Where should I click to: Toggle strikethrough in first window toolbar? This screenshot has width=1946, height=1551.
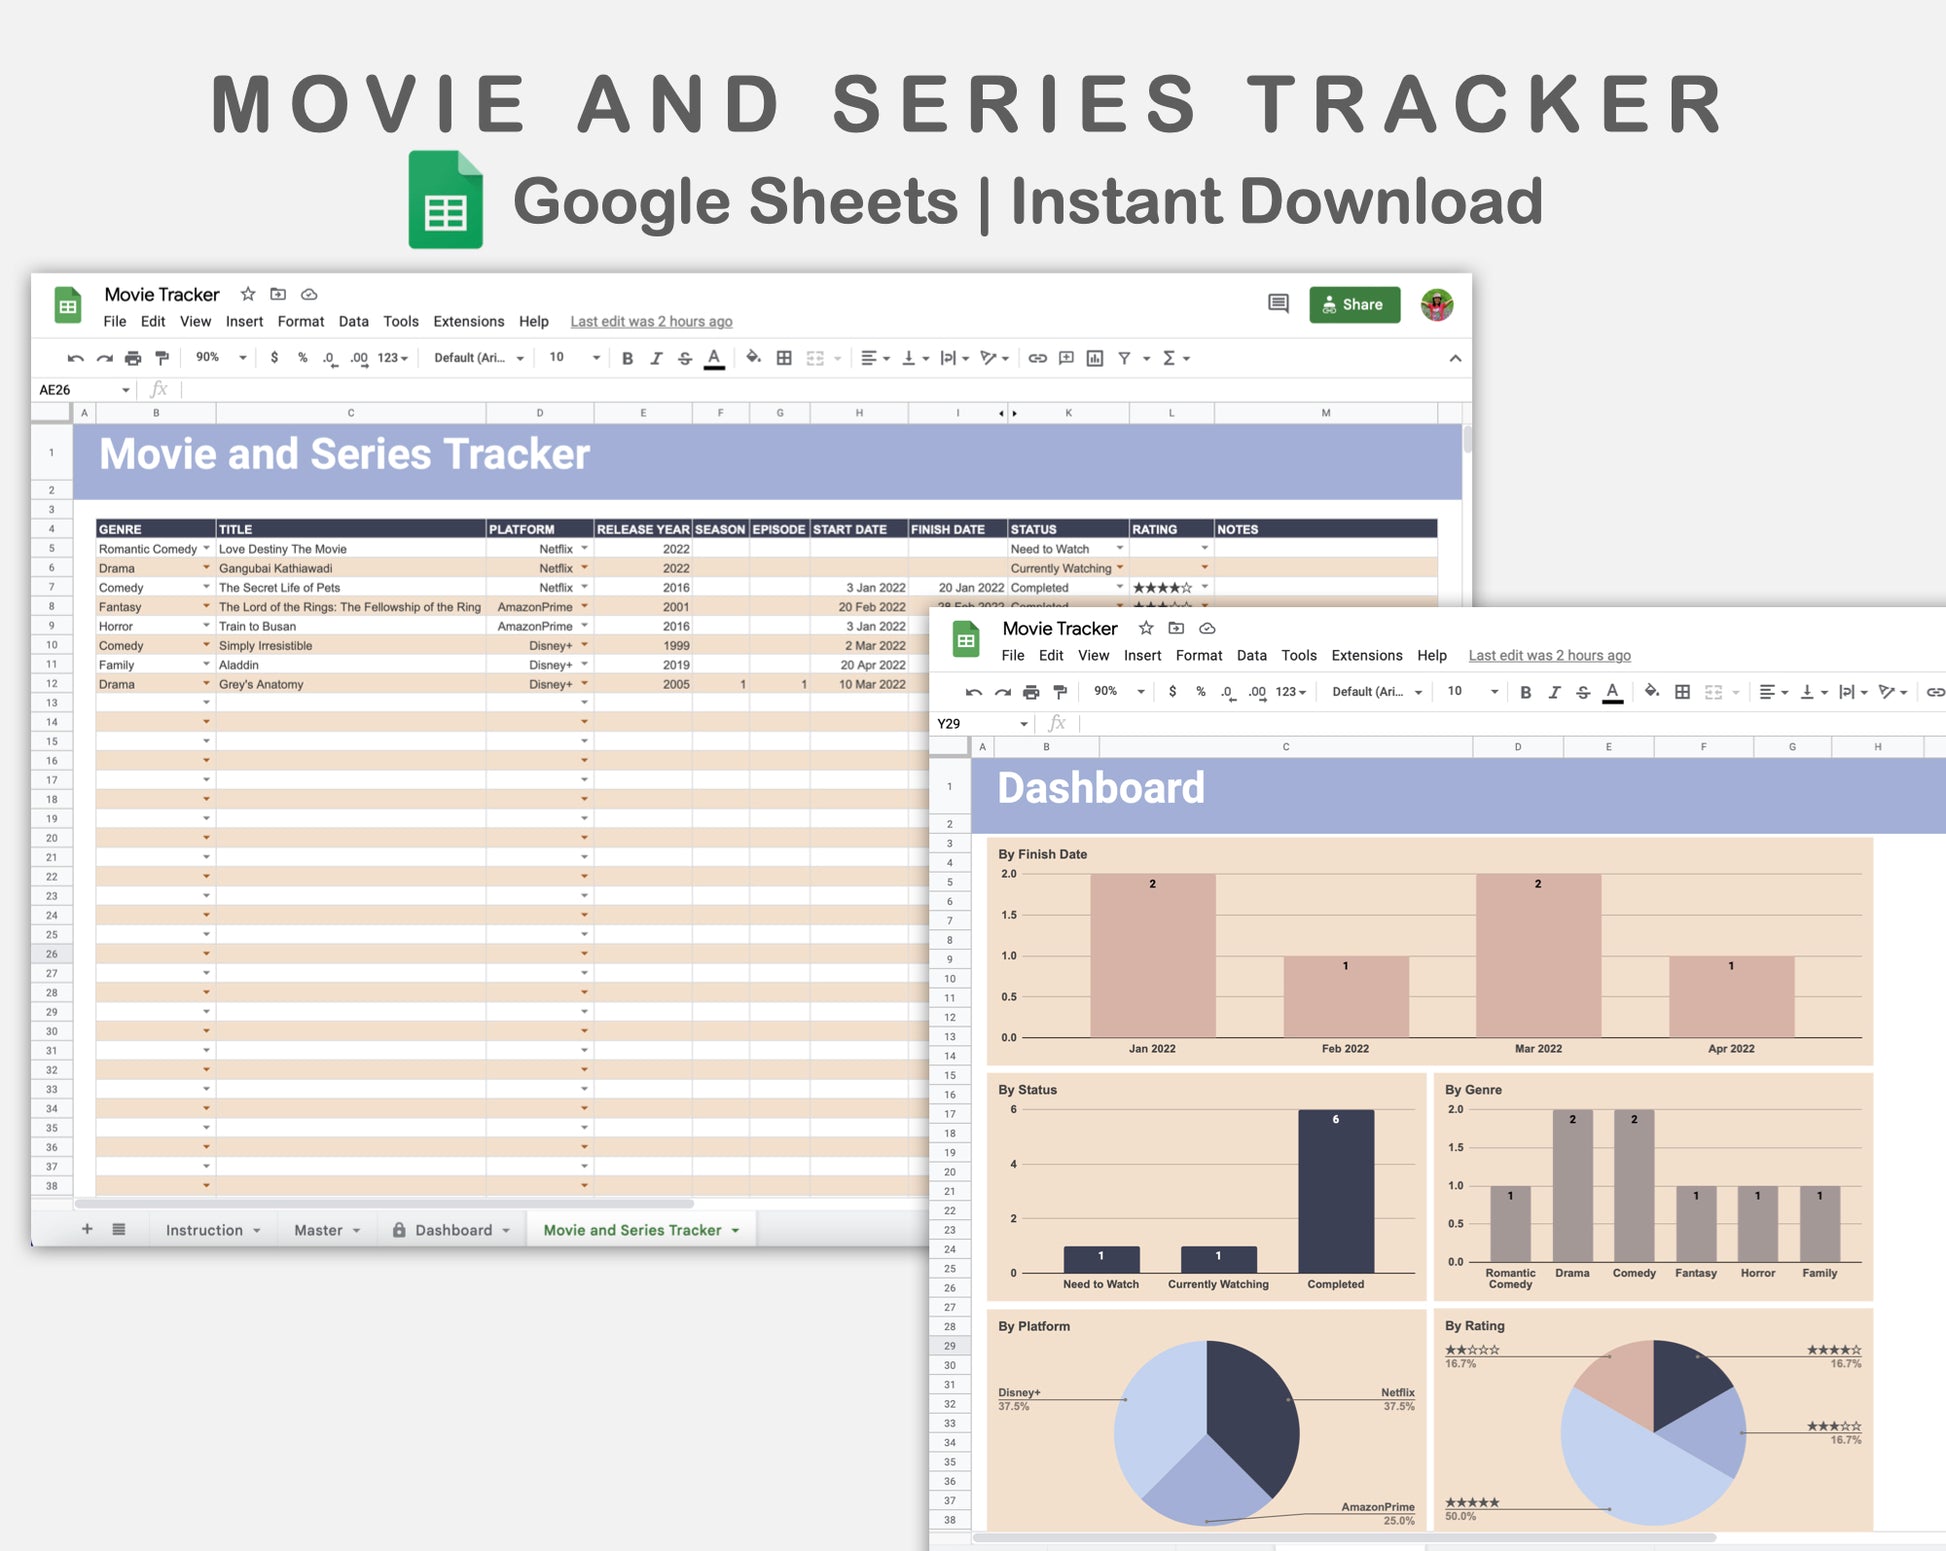click(685, 358)
